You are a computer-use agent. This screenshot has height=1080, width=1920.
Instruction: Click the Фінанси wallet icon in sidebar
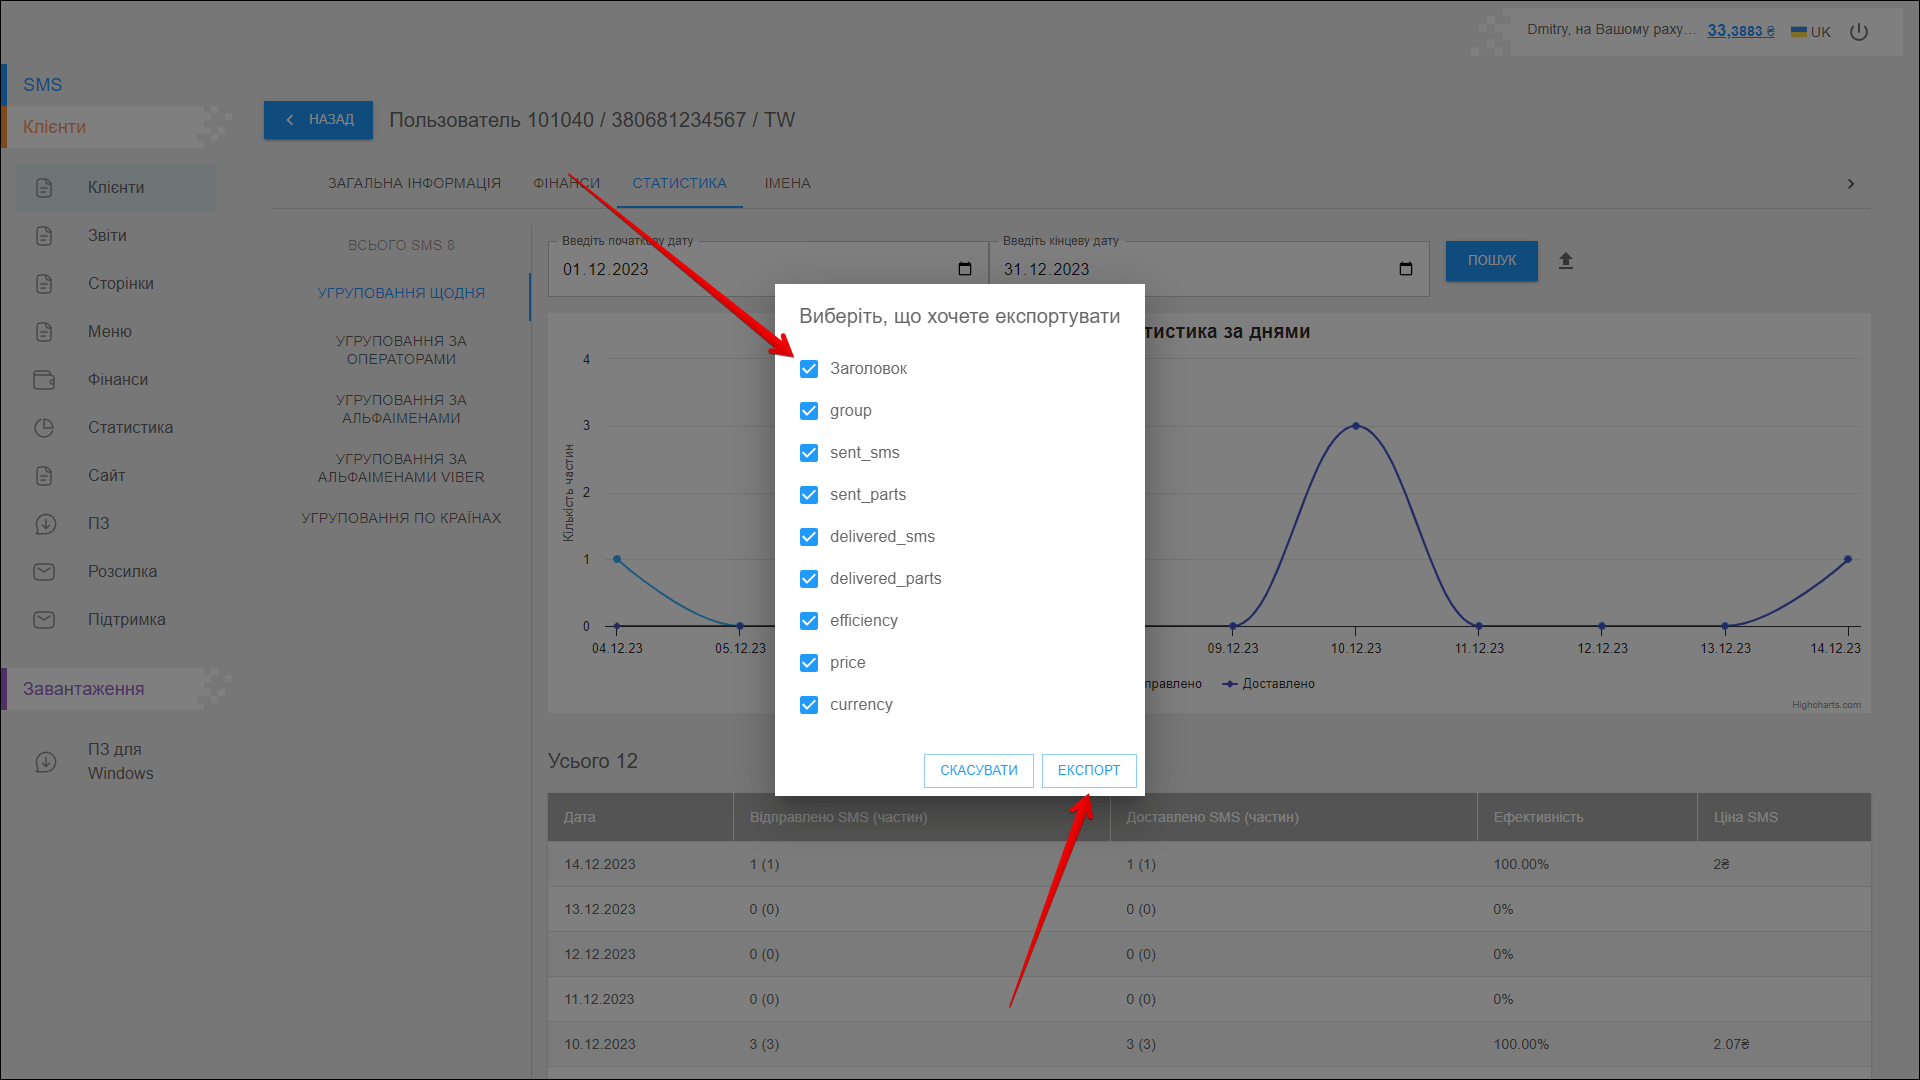point(44,380)
